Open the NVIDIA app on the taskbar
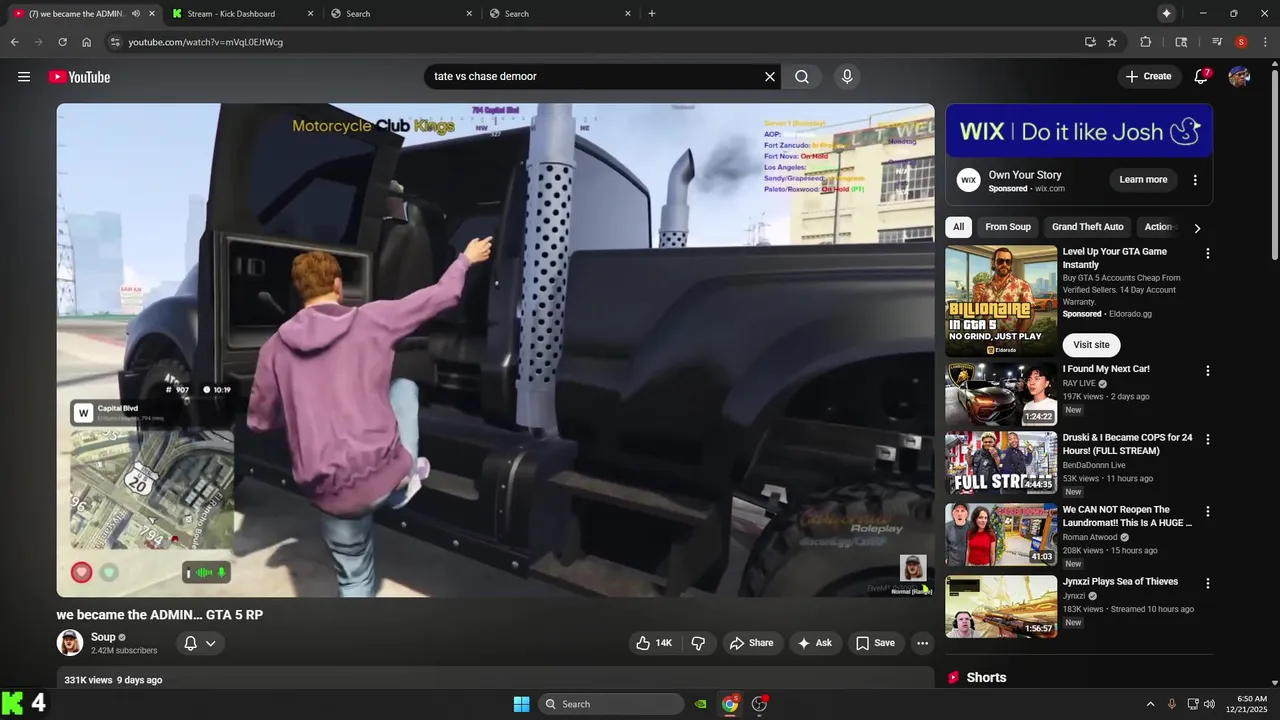 701,704
